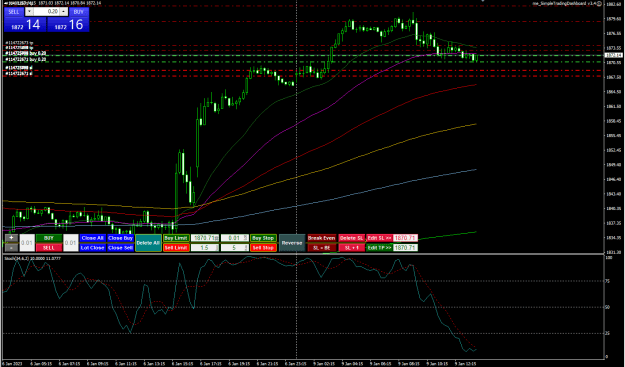This screenshot has height=367, width=625.
Task: Click the Lot Close button
Action: [92, 247]
